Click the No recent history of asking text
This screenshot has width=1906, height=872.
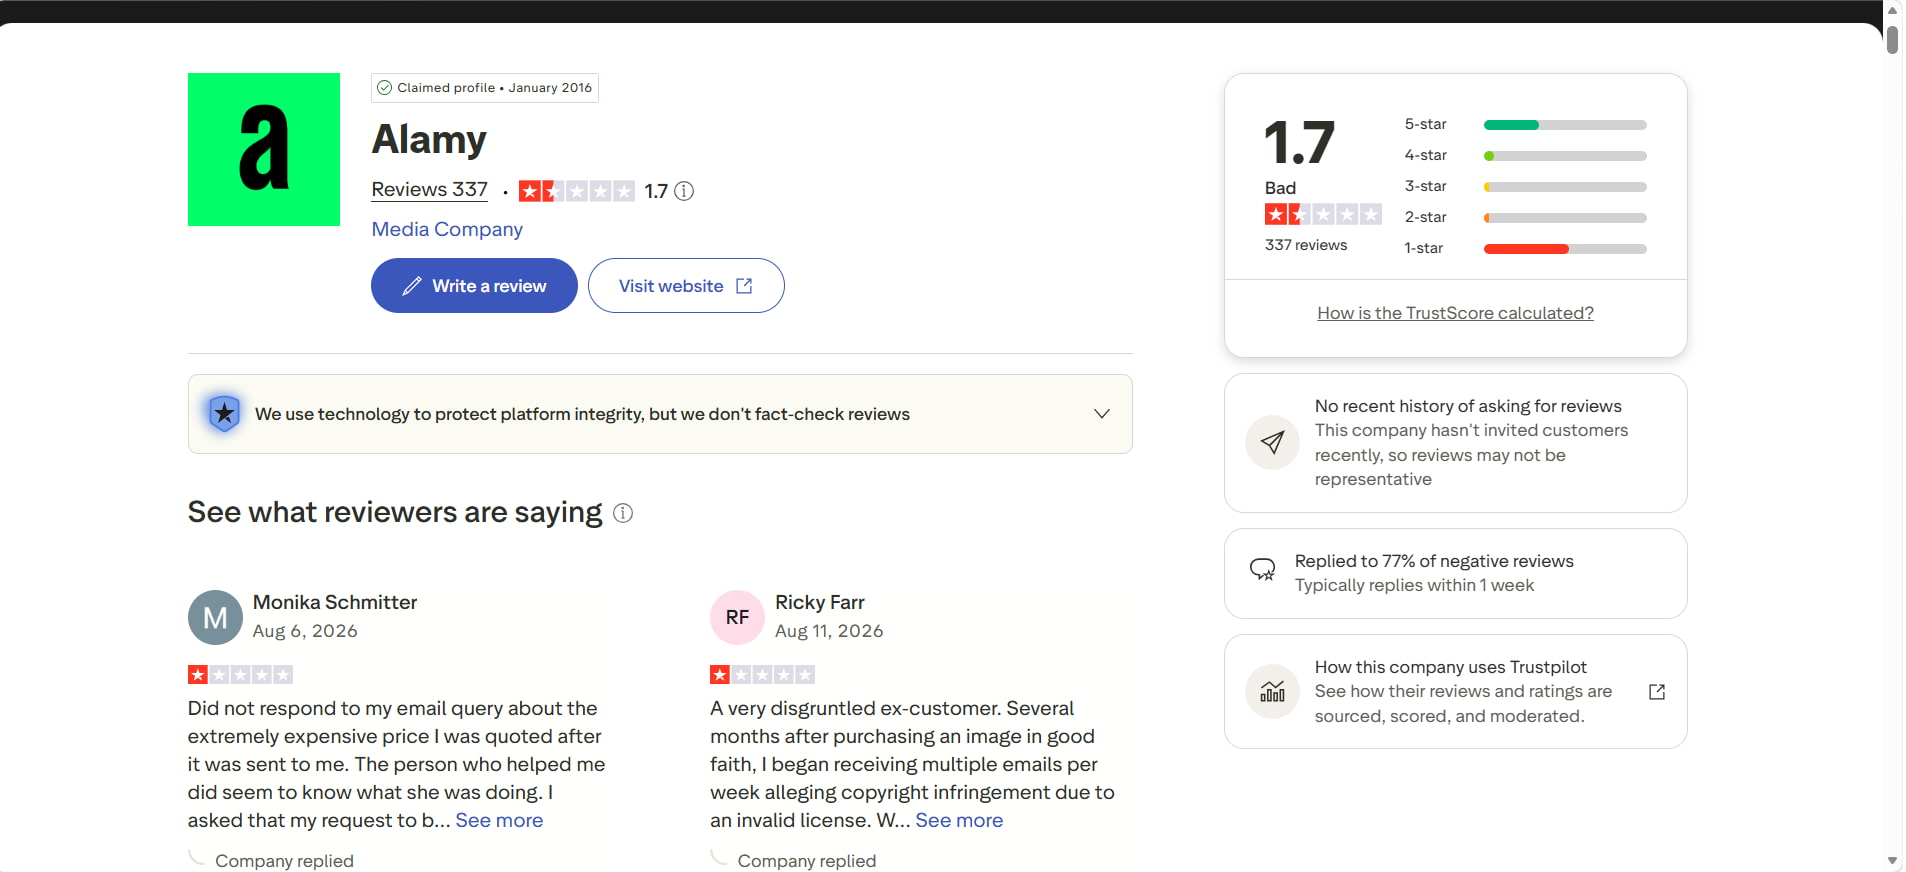pos(1468,406)
